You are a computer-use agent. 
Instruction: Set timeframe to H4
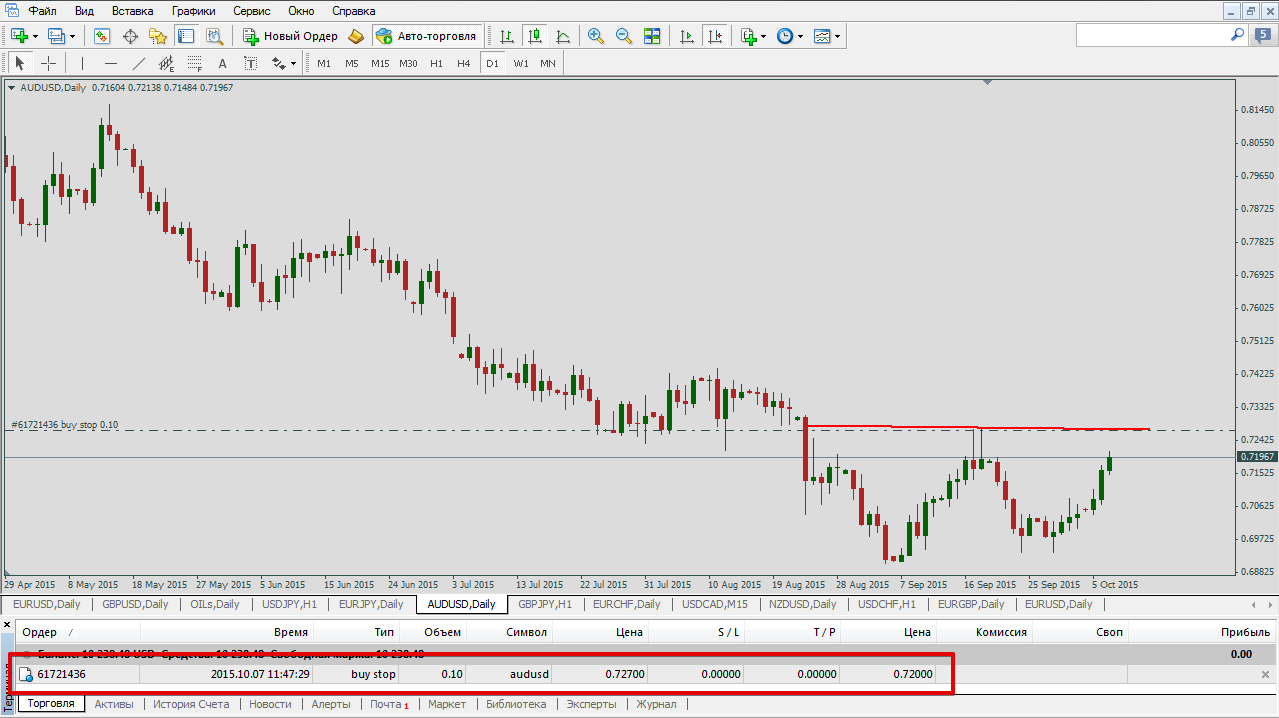pos(464,63)
